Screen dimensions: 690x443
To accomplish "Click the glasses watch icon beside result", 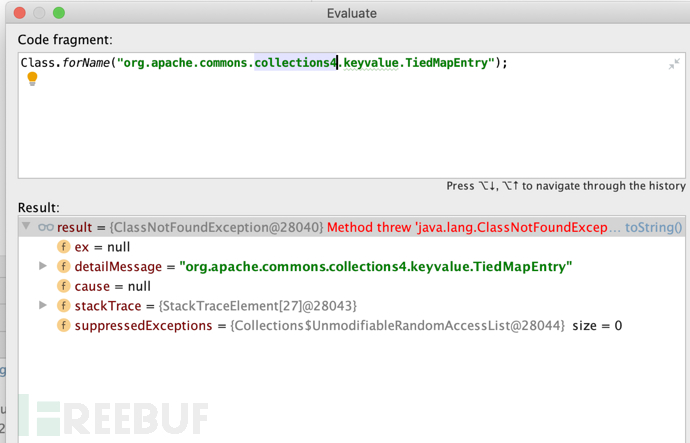I will click(46, 227).
